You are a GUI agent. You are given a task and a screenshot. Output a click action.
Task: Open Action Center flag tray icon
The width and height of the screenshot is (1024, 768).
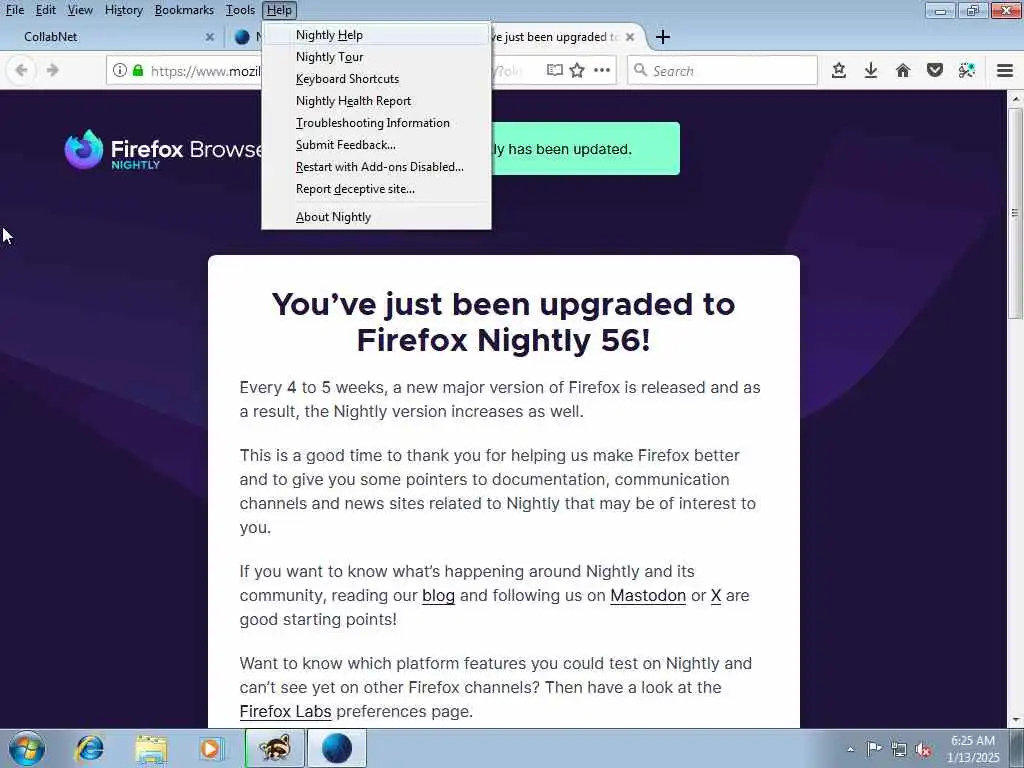pyautogui.click(x=874, y=748)
